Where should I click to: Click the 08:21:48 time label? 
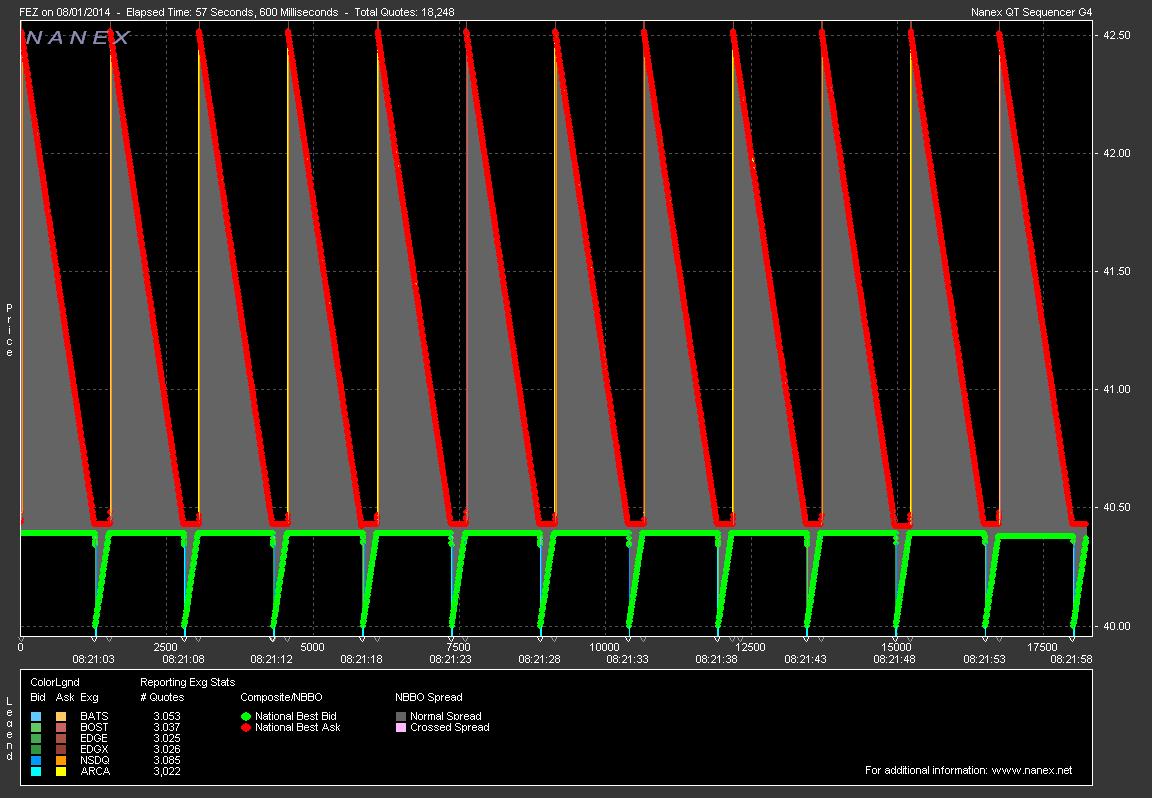pyautogui.click(x=894, y=659)
